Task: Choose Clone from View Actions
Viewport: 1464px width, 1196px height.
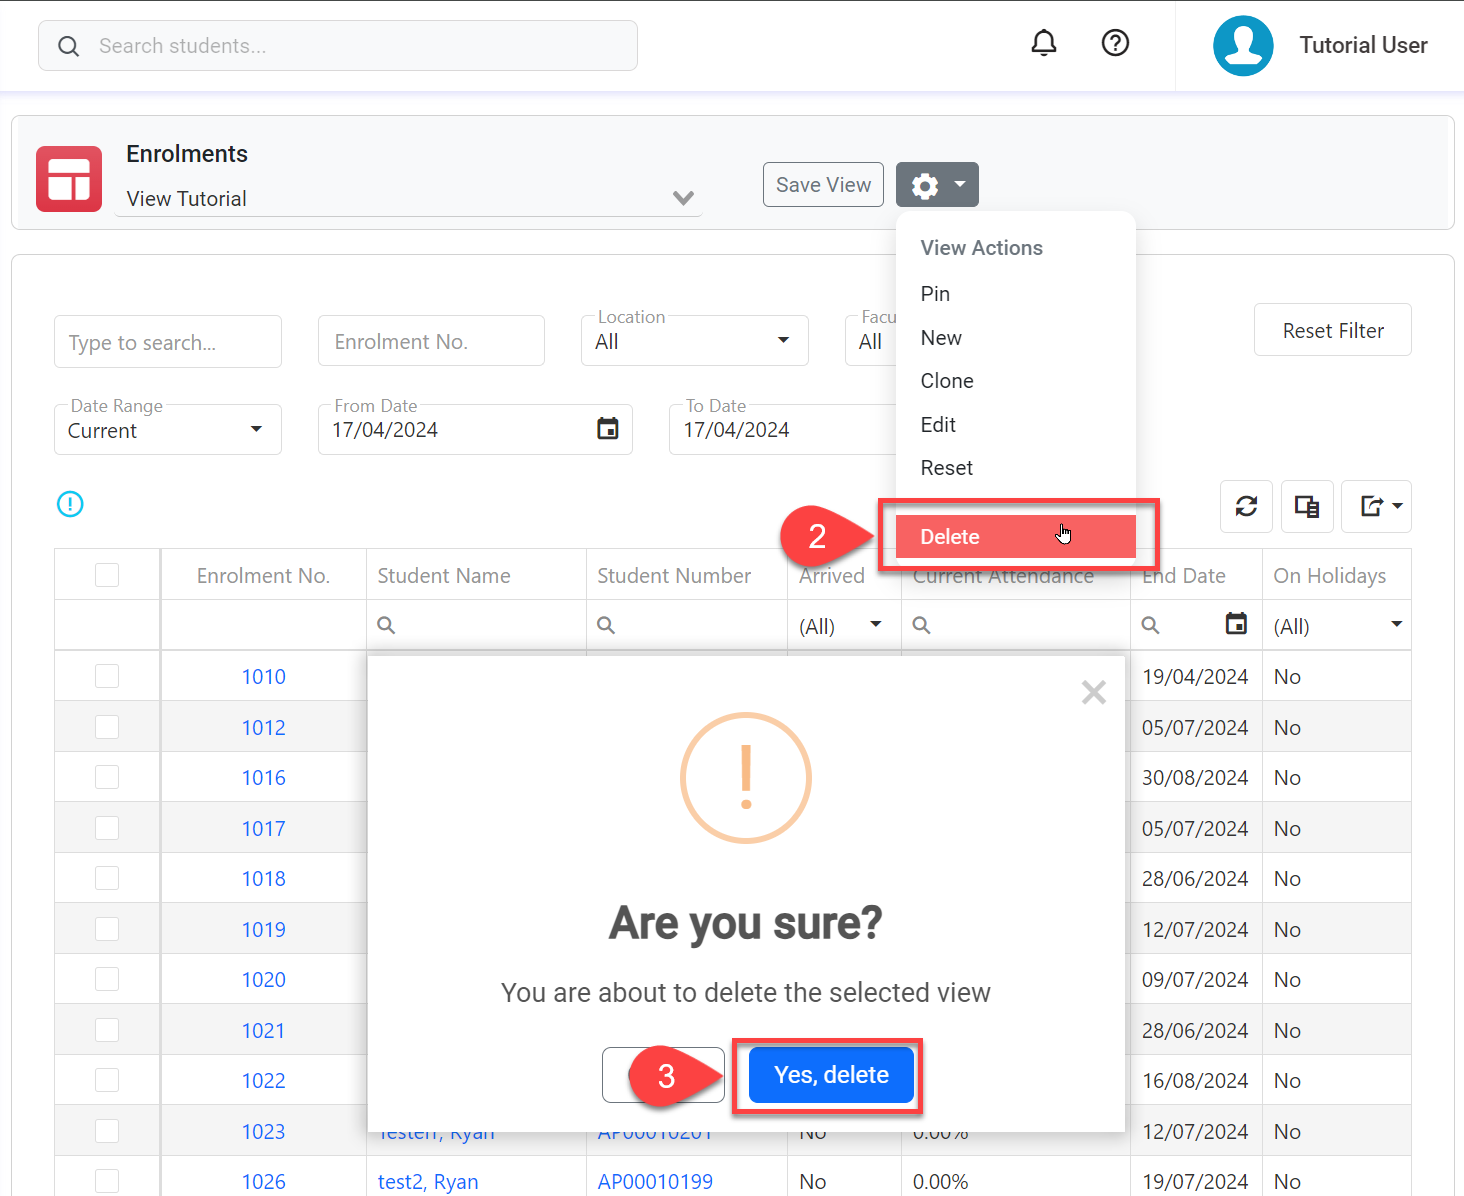Action: click(1016, 381)
